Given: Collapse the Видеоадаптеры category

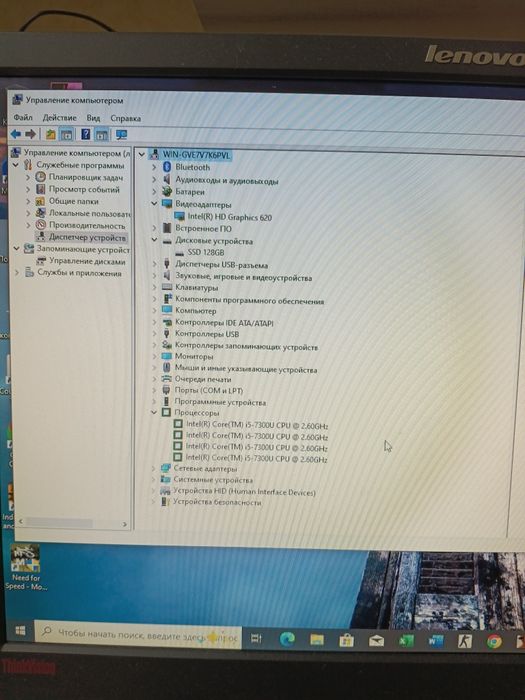Looking at the screenshot, I should (154, 204).
